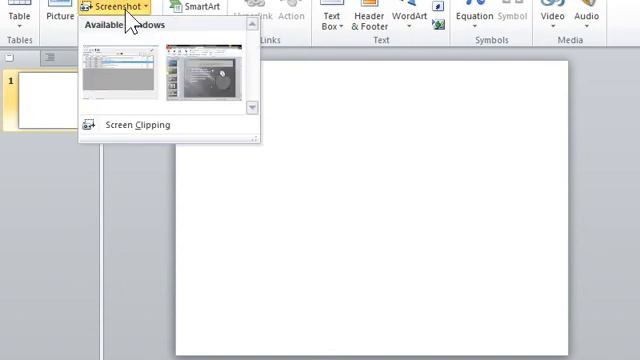The height and width of the screenshot is (360, 640).
Task: Click the gallery resize grip handle
Action: (x=254, y=139)
